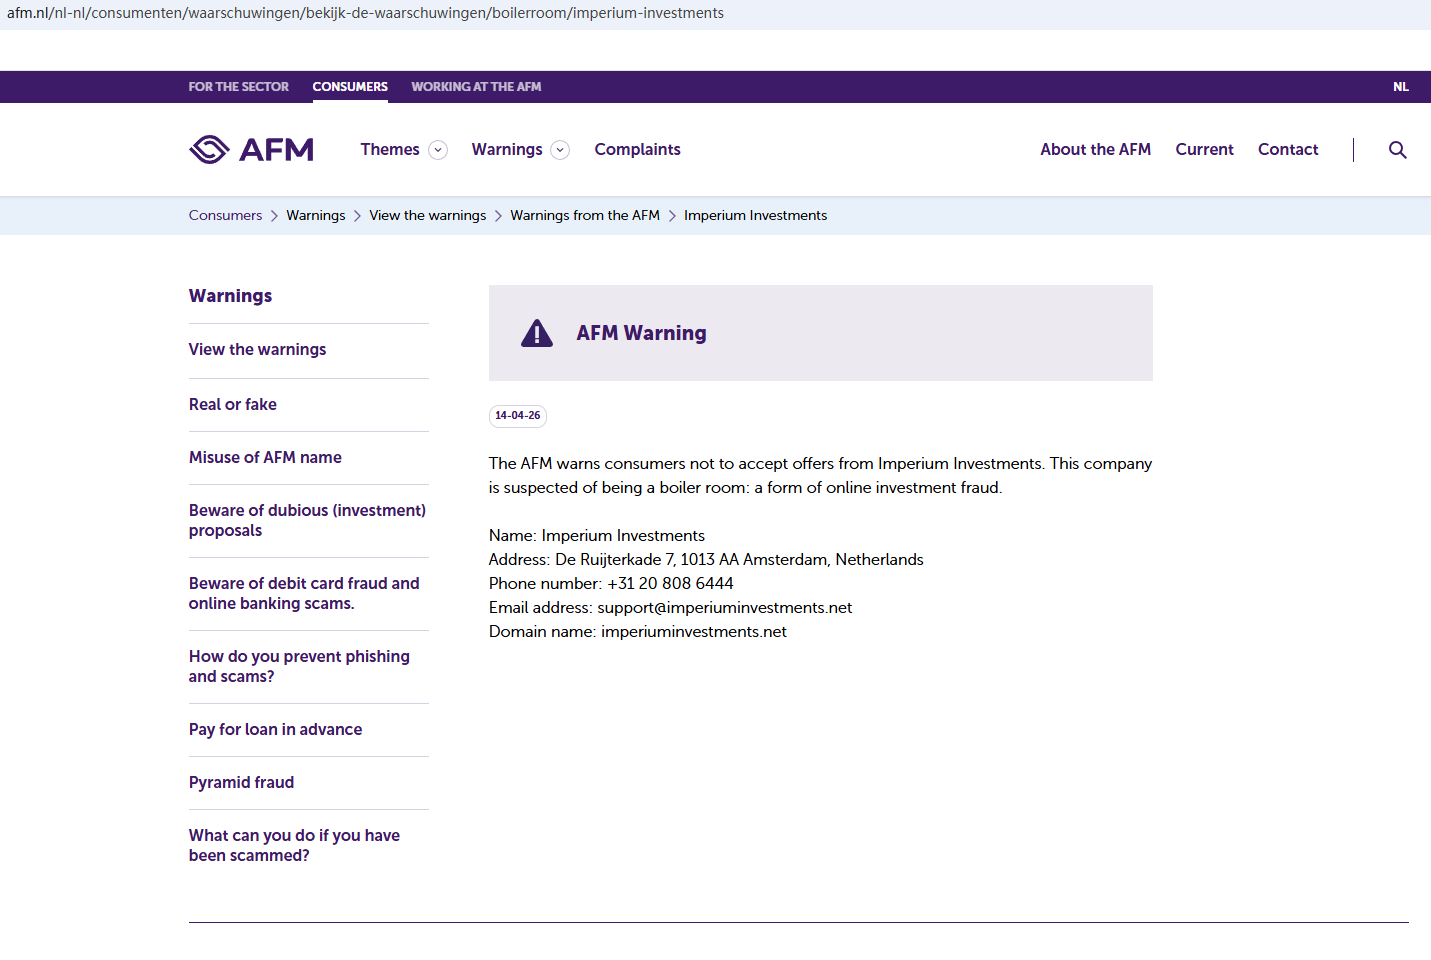The width and height of the screenshot is (1431, 960).
Task: Go to the Current page
Action: tap(1204, 149)
